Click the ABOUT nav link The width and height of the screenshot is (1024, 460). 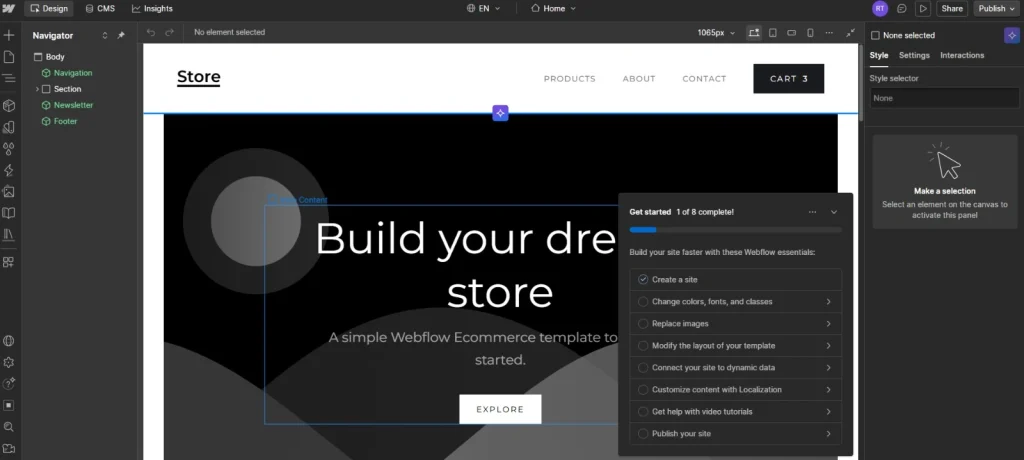coord(639,78)
